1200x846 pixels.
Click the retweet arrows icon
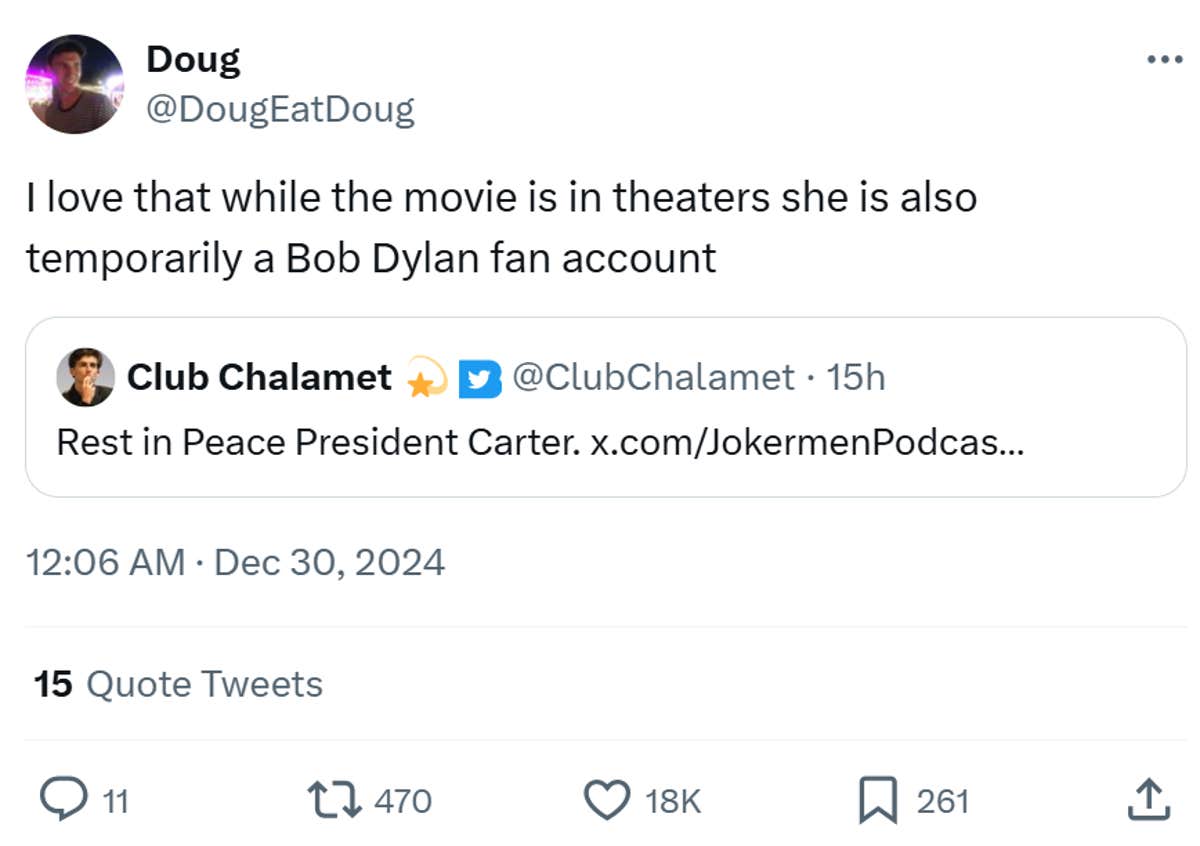pyautogui.click(x=337, y=800)
